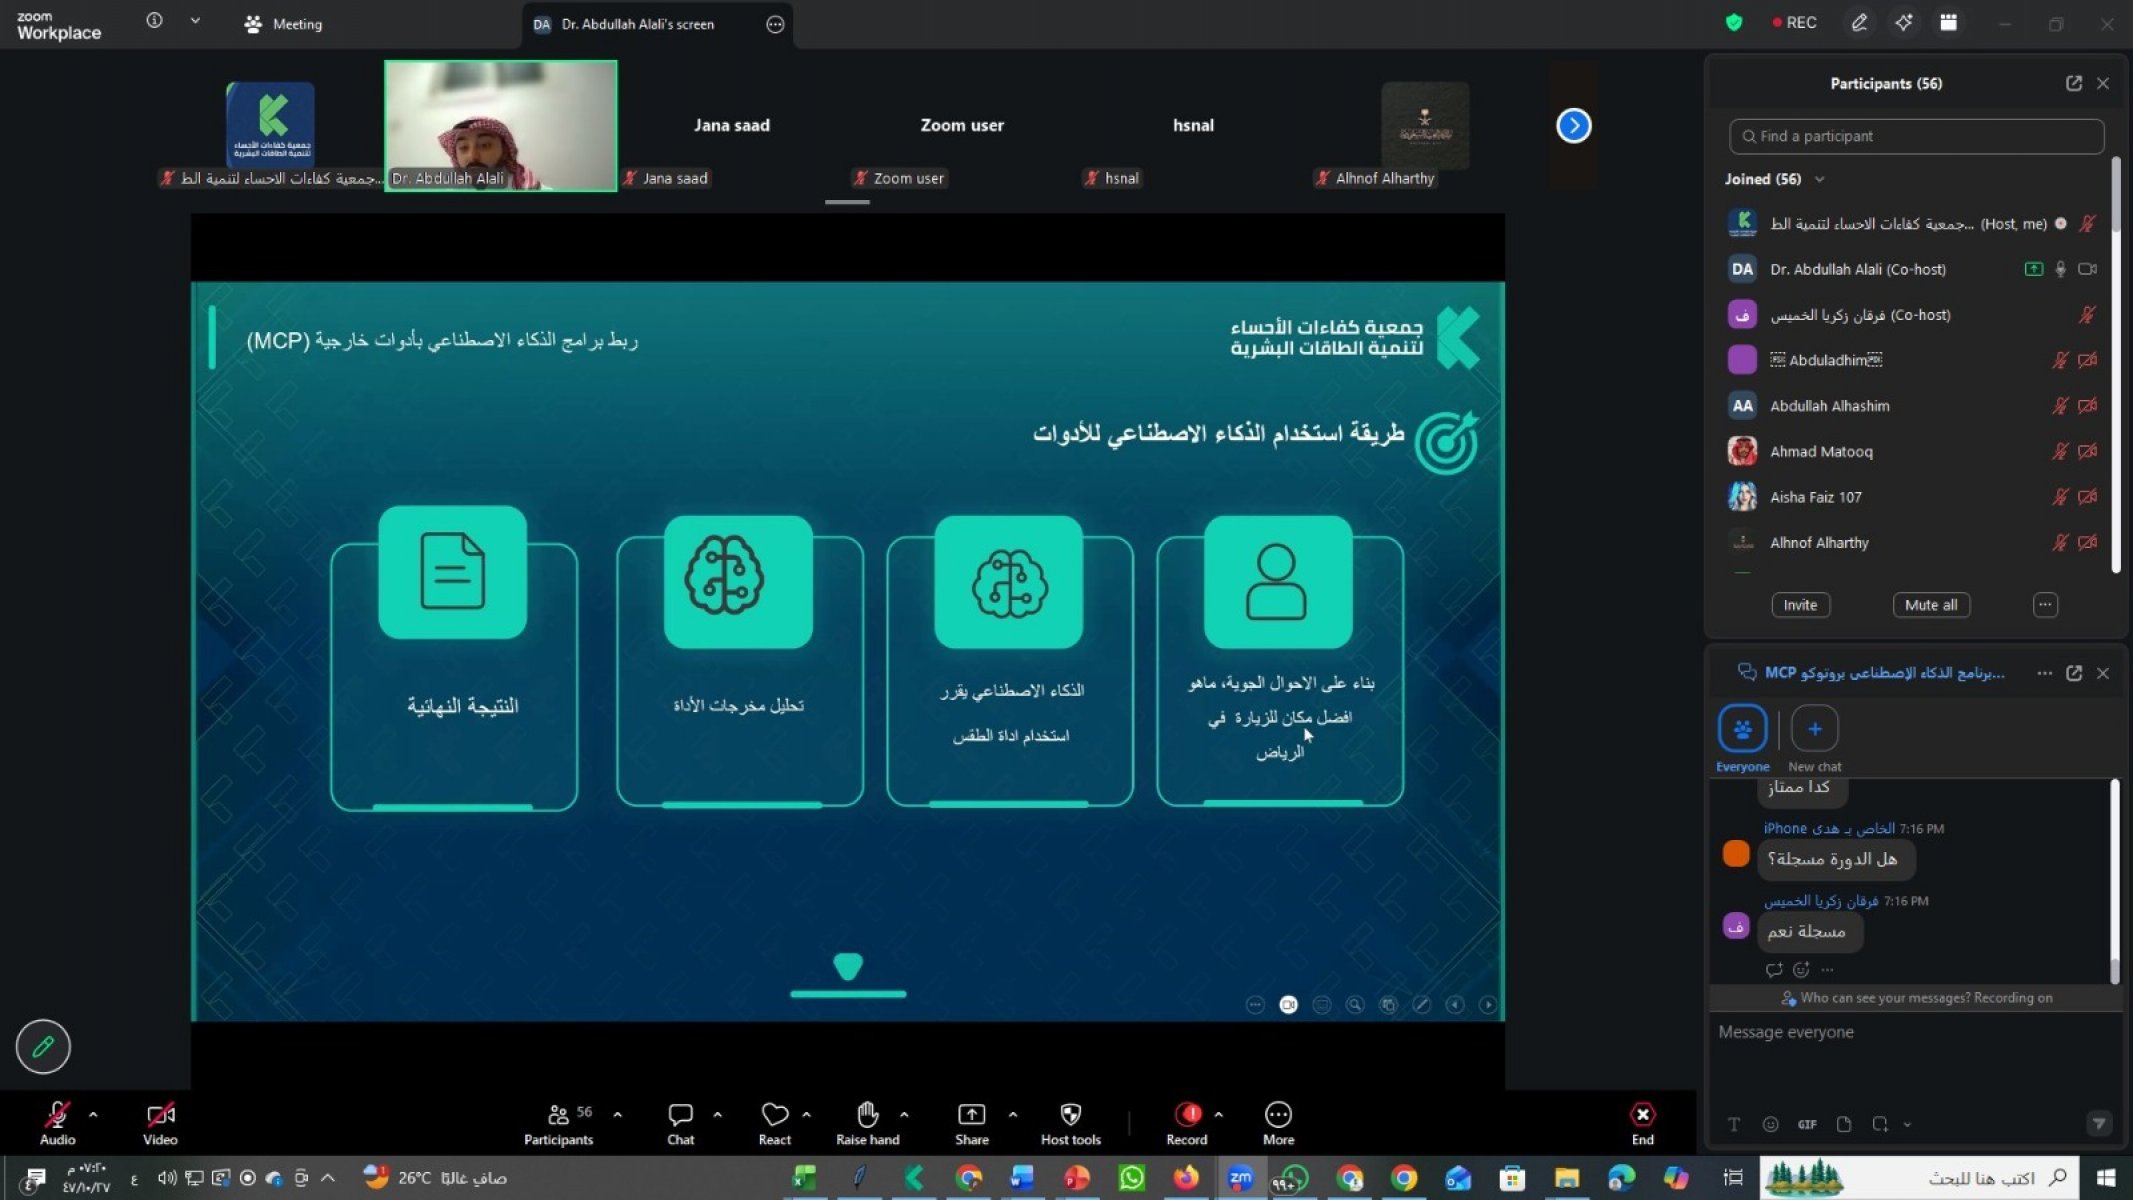Toggle the Record button
This screenshot has height=1200, width=2133.
1187,1115
